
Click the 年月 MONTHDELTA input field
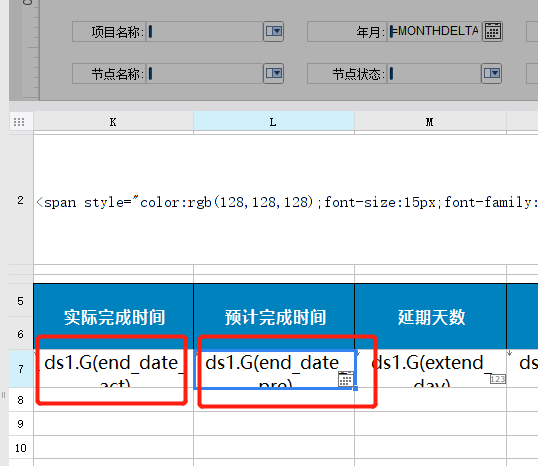(x=435, y=32)
